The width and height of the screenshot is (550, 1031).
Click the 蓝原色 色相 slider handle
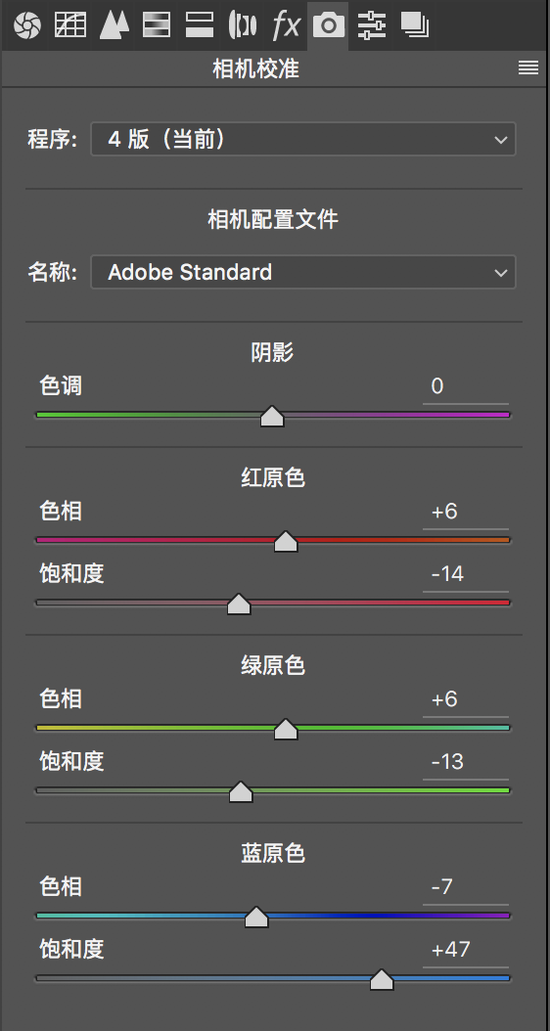pyautogui.click(x=257, y=917)
